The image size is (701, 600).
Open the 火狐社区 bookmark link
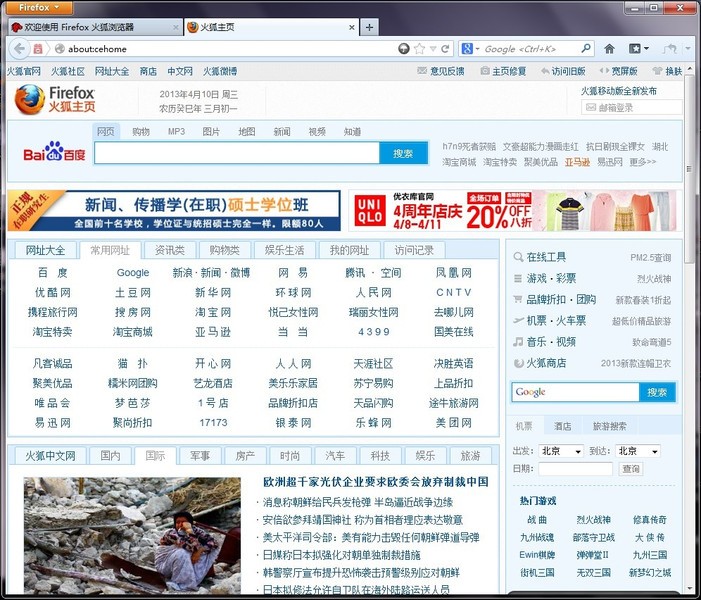pyautogui.click(x=68, y=71)
